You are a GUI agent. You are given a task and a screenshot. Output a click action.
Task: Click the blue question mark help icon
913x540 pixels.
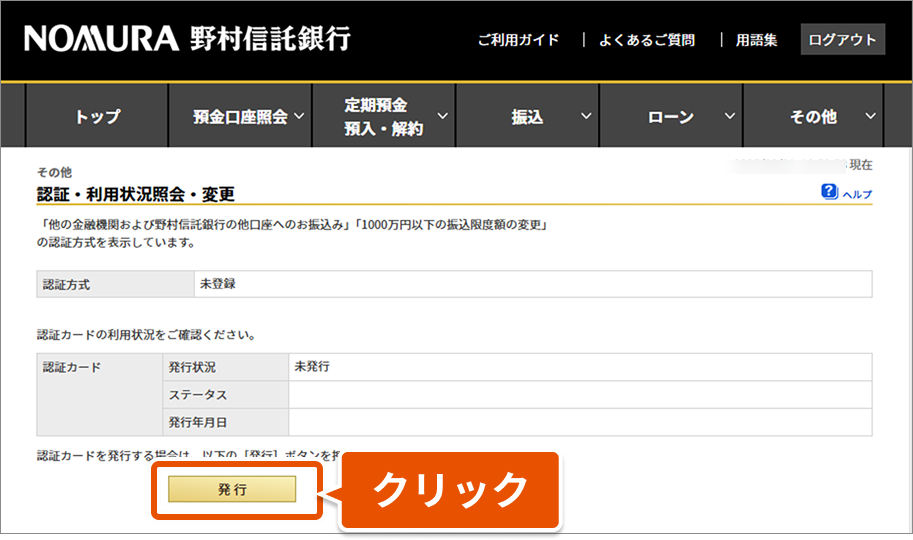click(829, 191)
